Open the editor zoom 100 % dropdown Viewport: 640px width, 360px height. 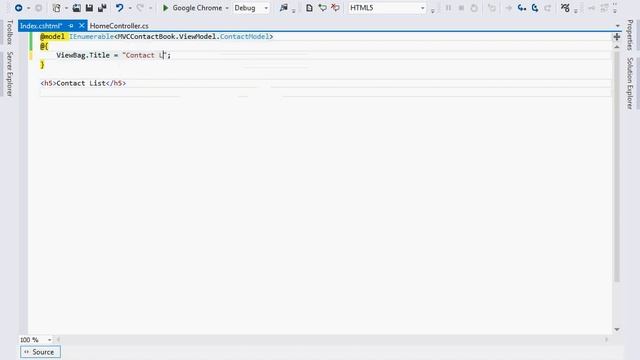49,340
